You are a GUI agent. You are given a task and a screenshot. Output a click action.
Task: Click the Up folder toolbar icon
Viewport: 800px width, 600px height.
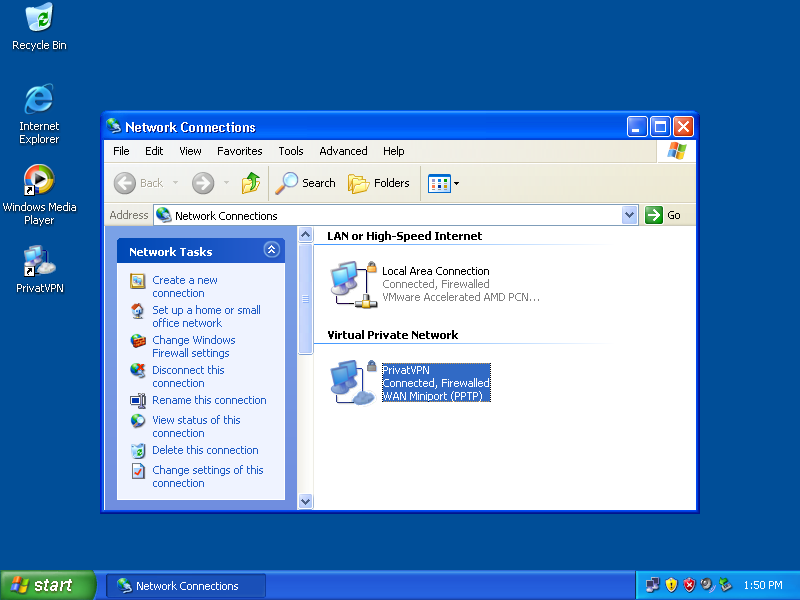coord(251,183)
